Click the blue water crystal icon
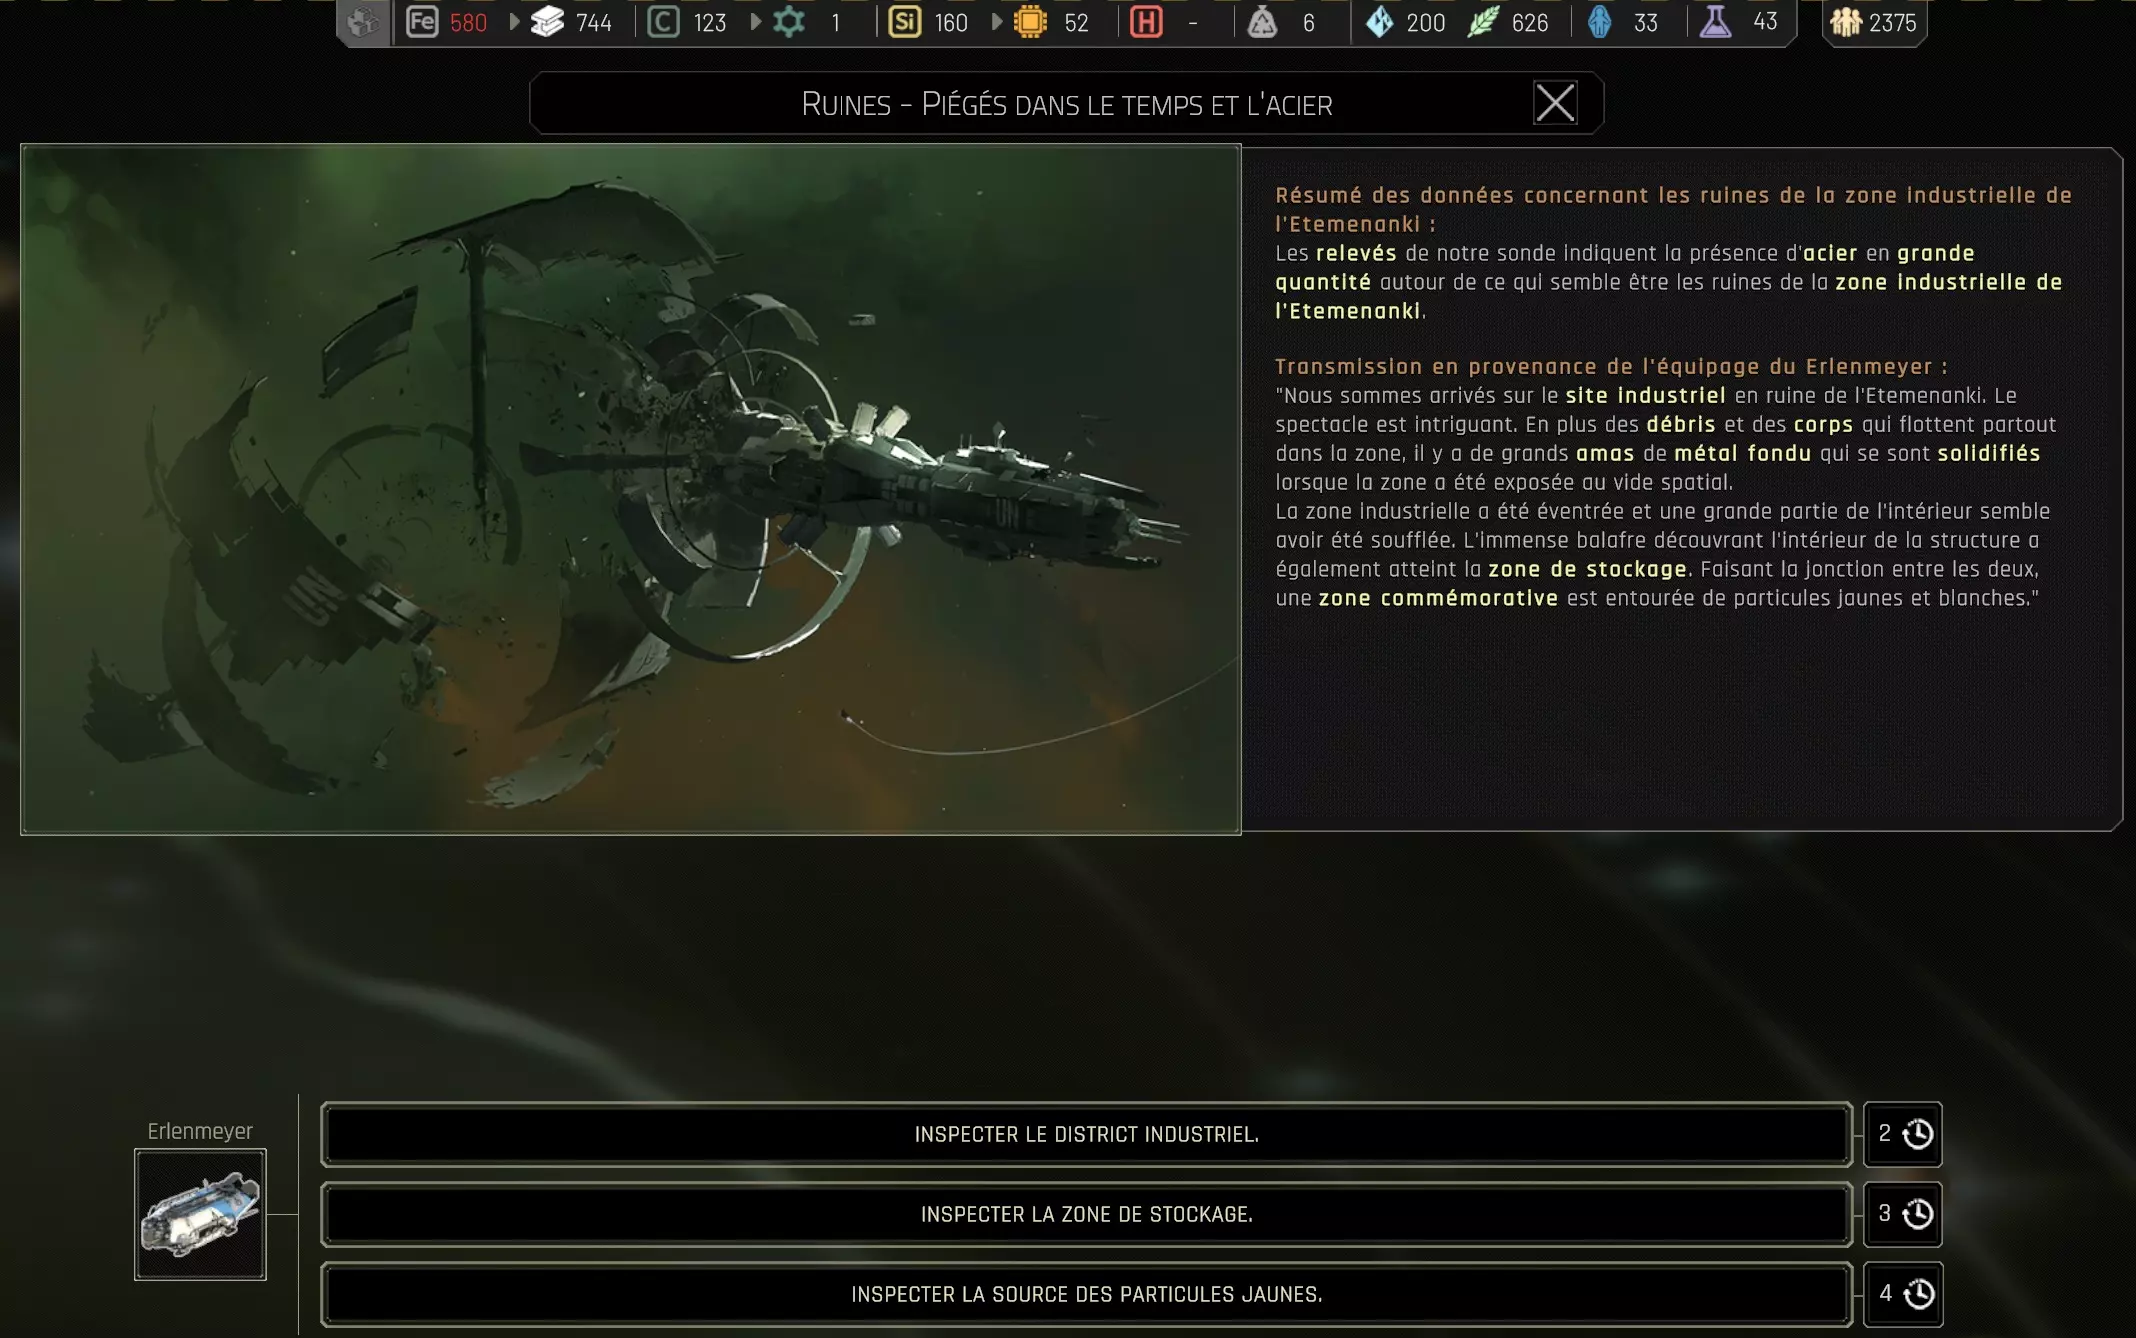The width and height of the screenshot is (2136, 1338). 1380,22
